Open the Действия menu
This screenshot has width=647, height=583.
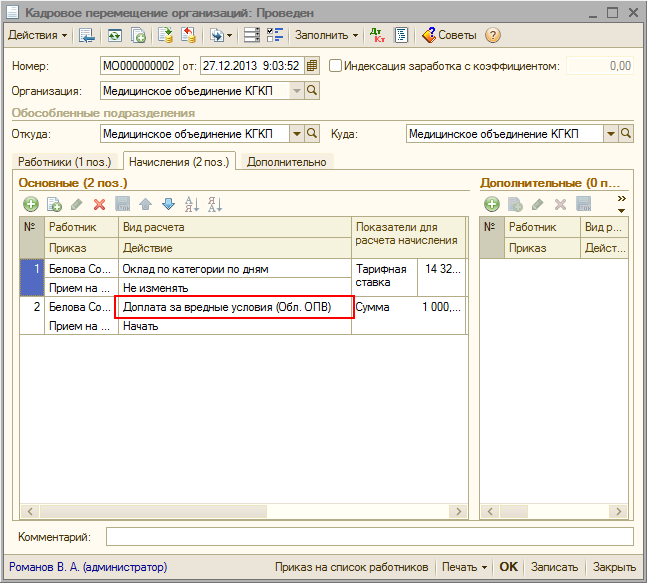37,35
